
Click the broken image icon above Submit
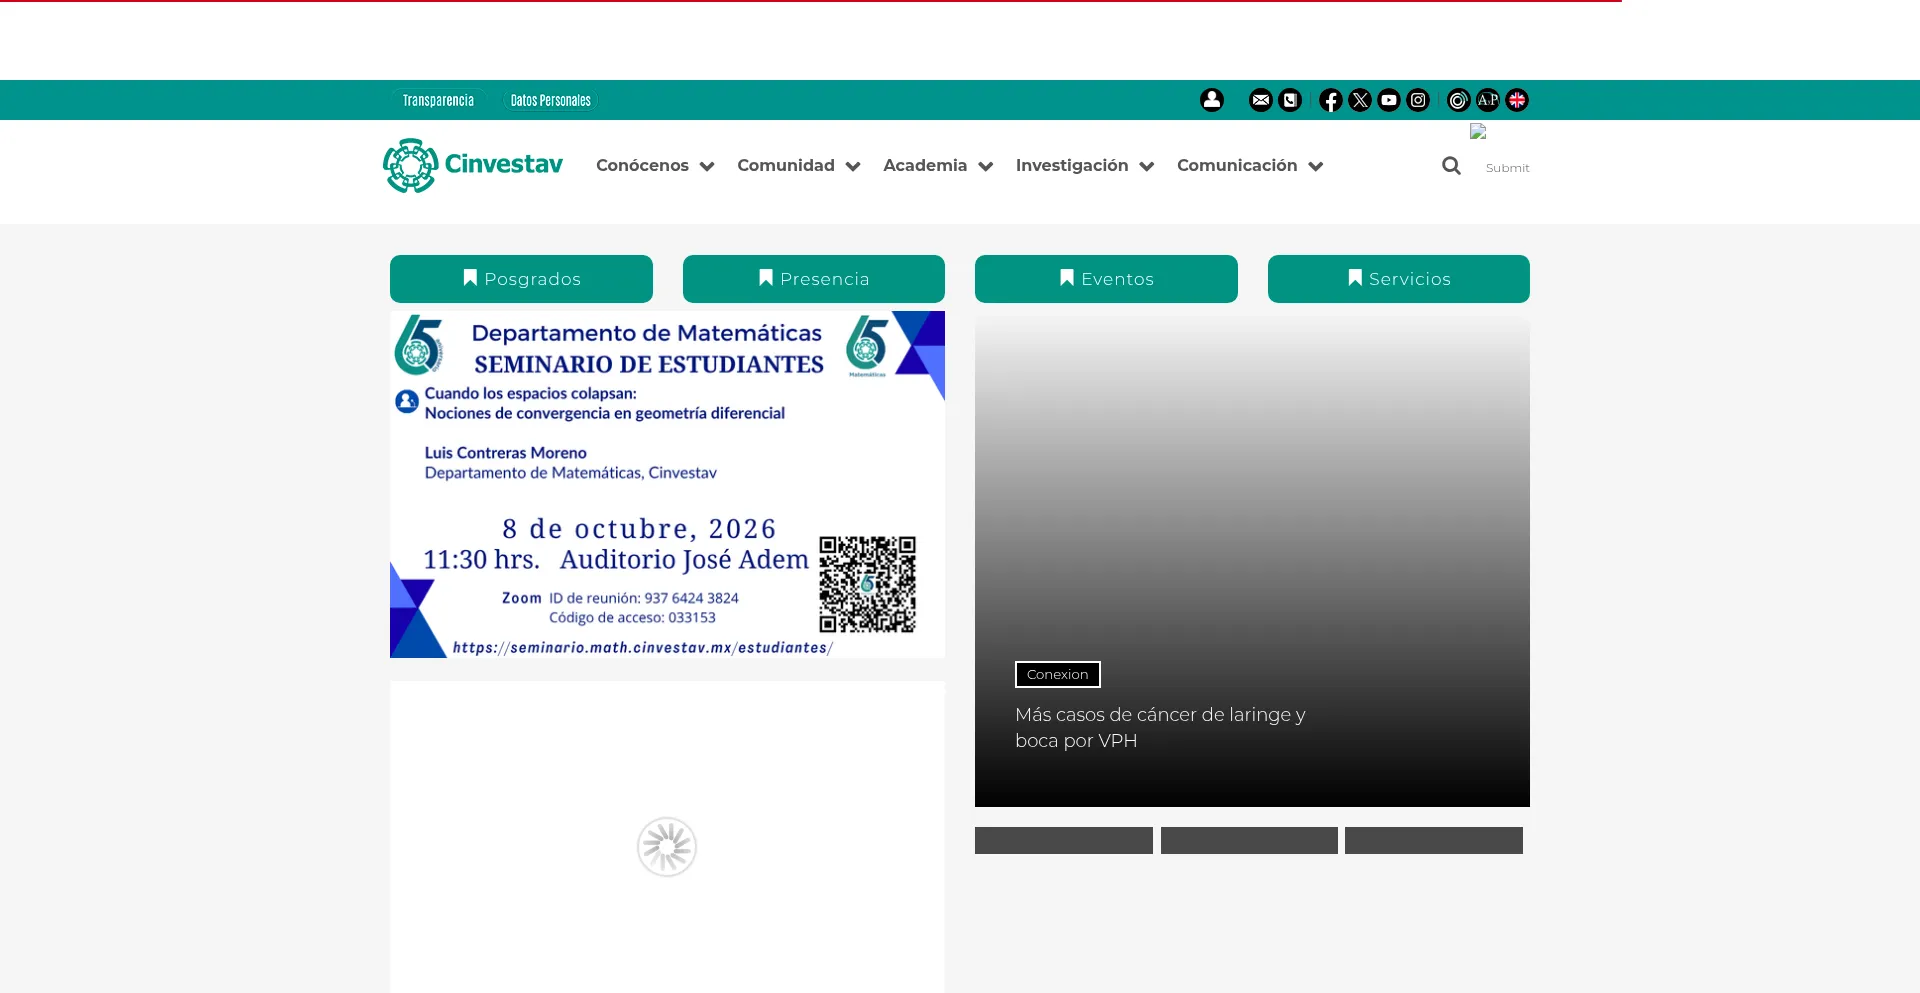[x=1478, y=132]
